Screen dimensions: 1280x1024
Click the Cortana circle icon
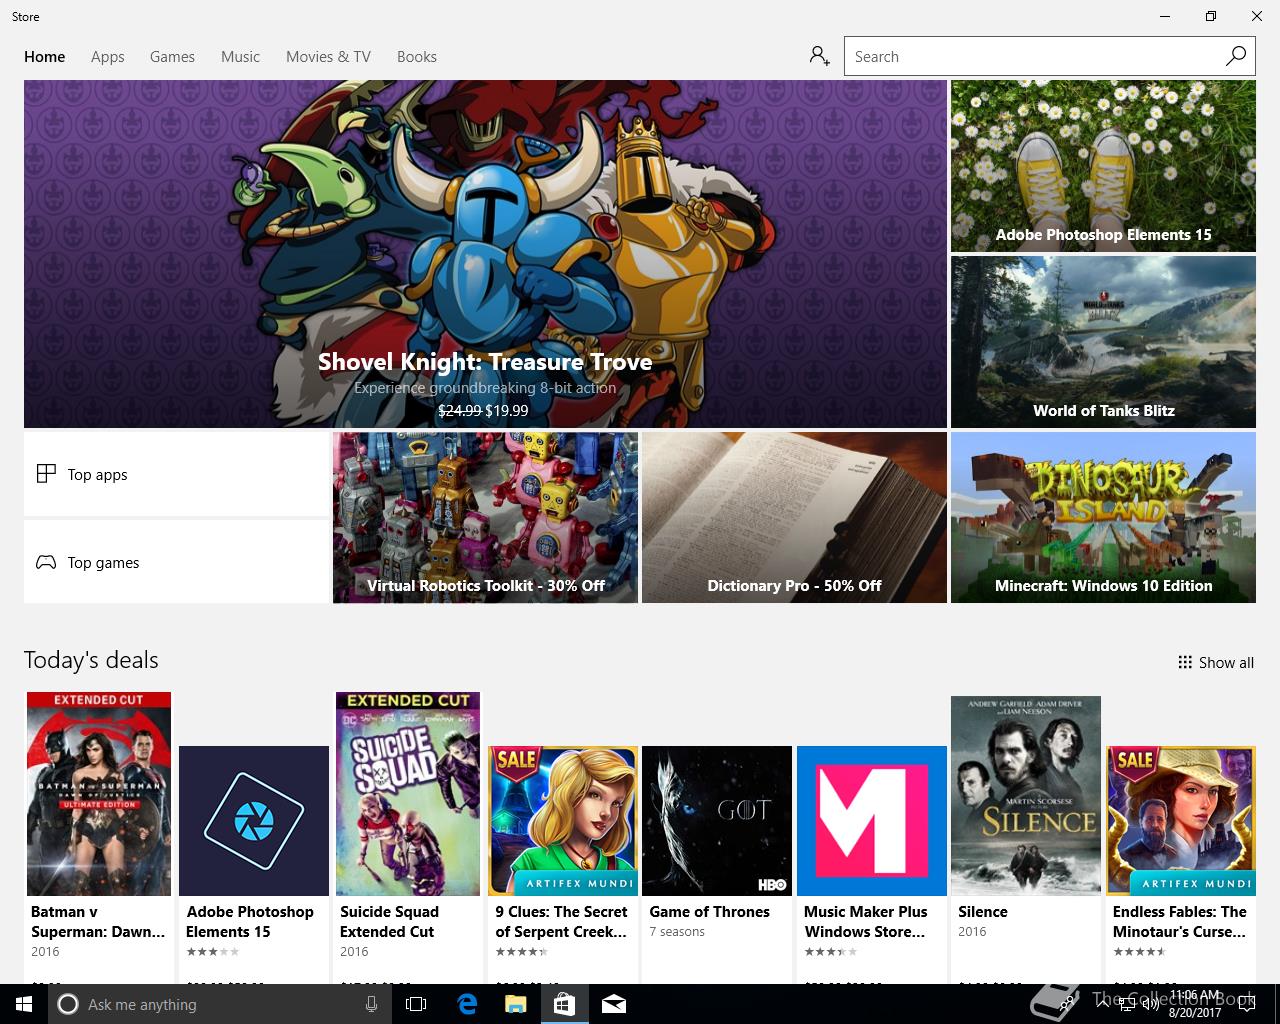pyautogui.click(x=68, y=1004)
